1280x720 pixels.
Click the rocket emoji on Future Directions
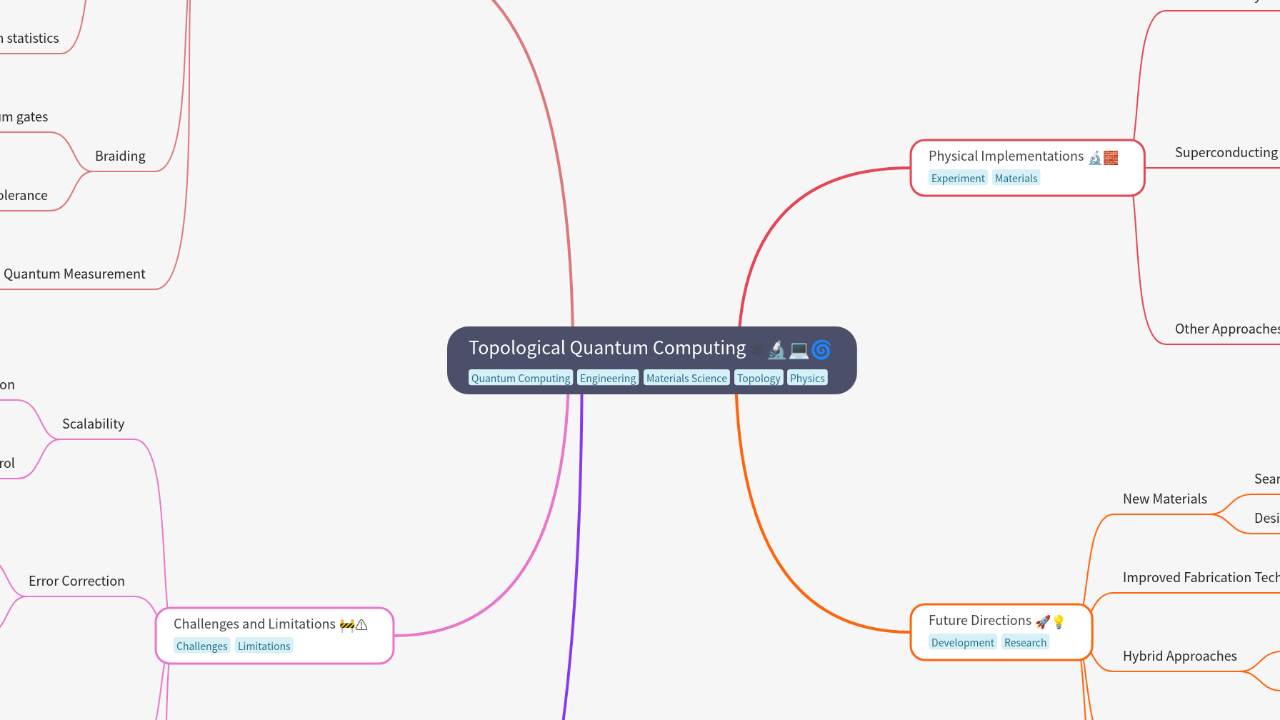click(1043, 621)
